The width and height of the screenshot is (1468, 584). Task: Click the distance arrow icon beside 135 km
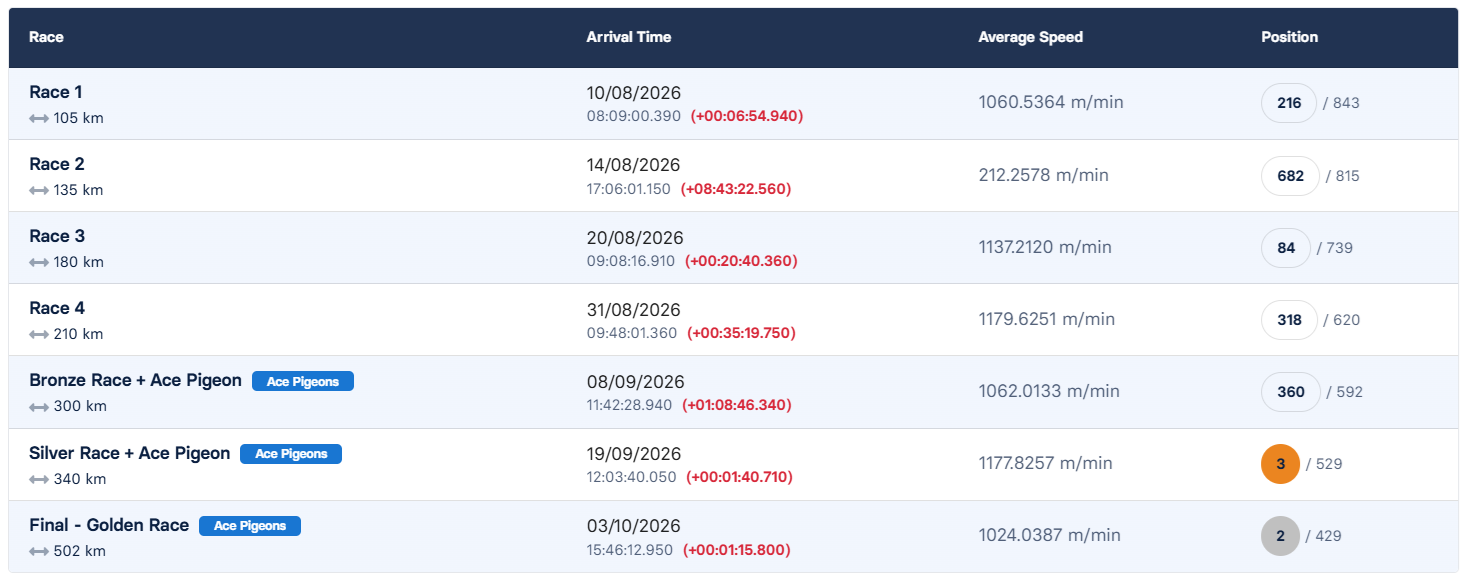pyautogui.click(x=39, y=190)
